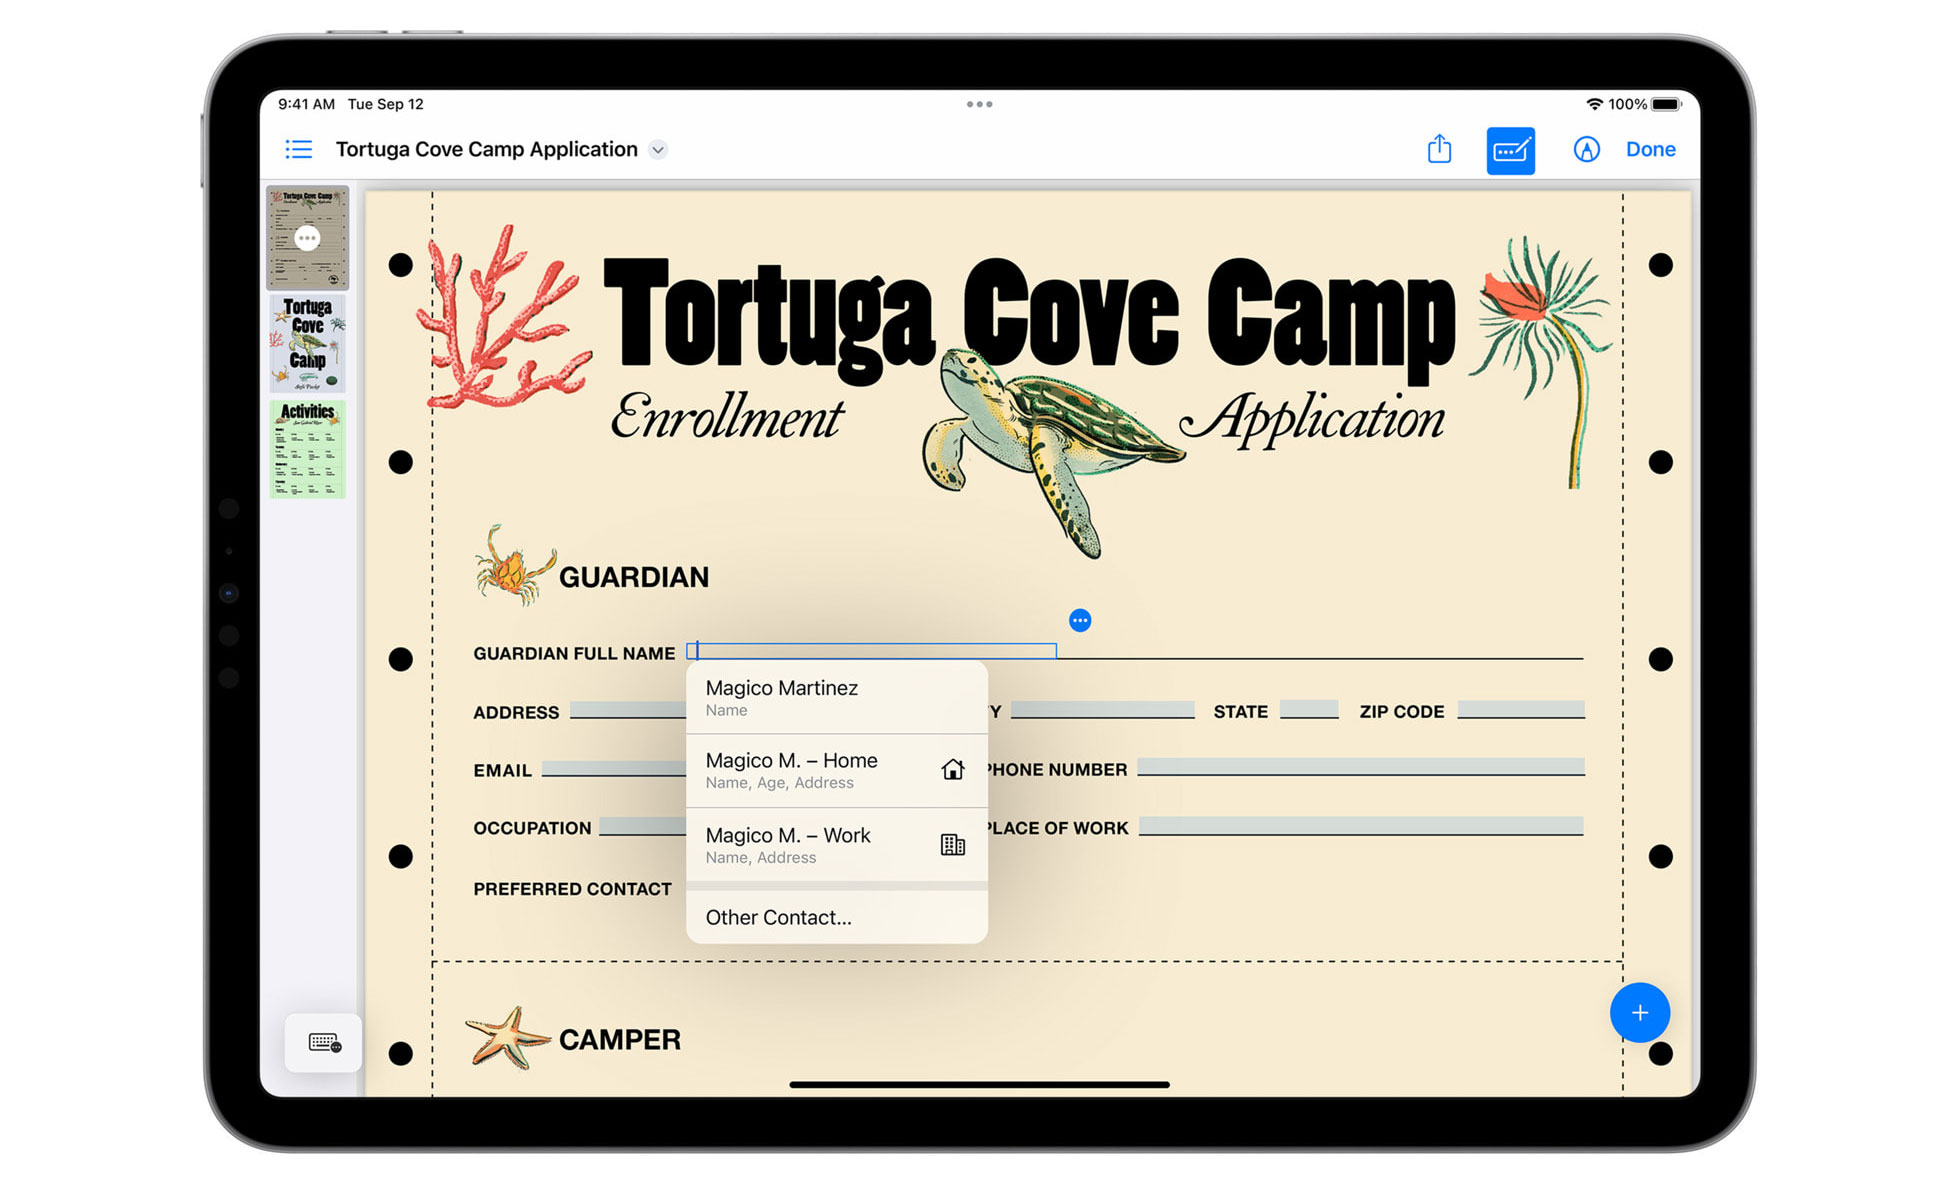Tap the three-dot multitasking control at top
The height and width of the screenshot is (1184, 1960).
click(x=980, y=104)
